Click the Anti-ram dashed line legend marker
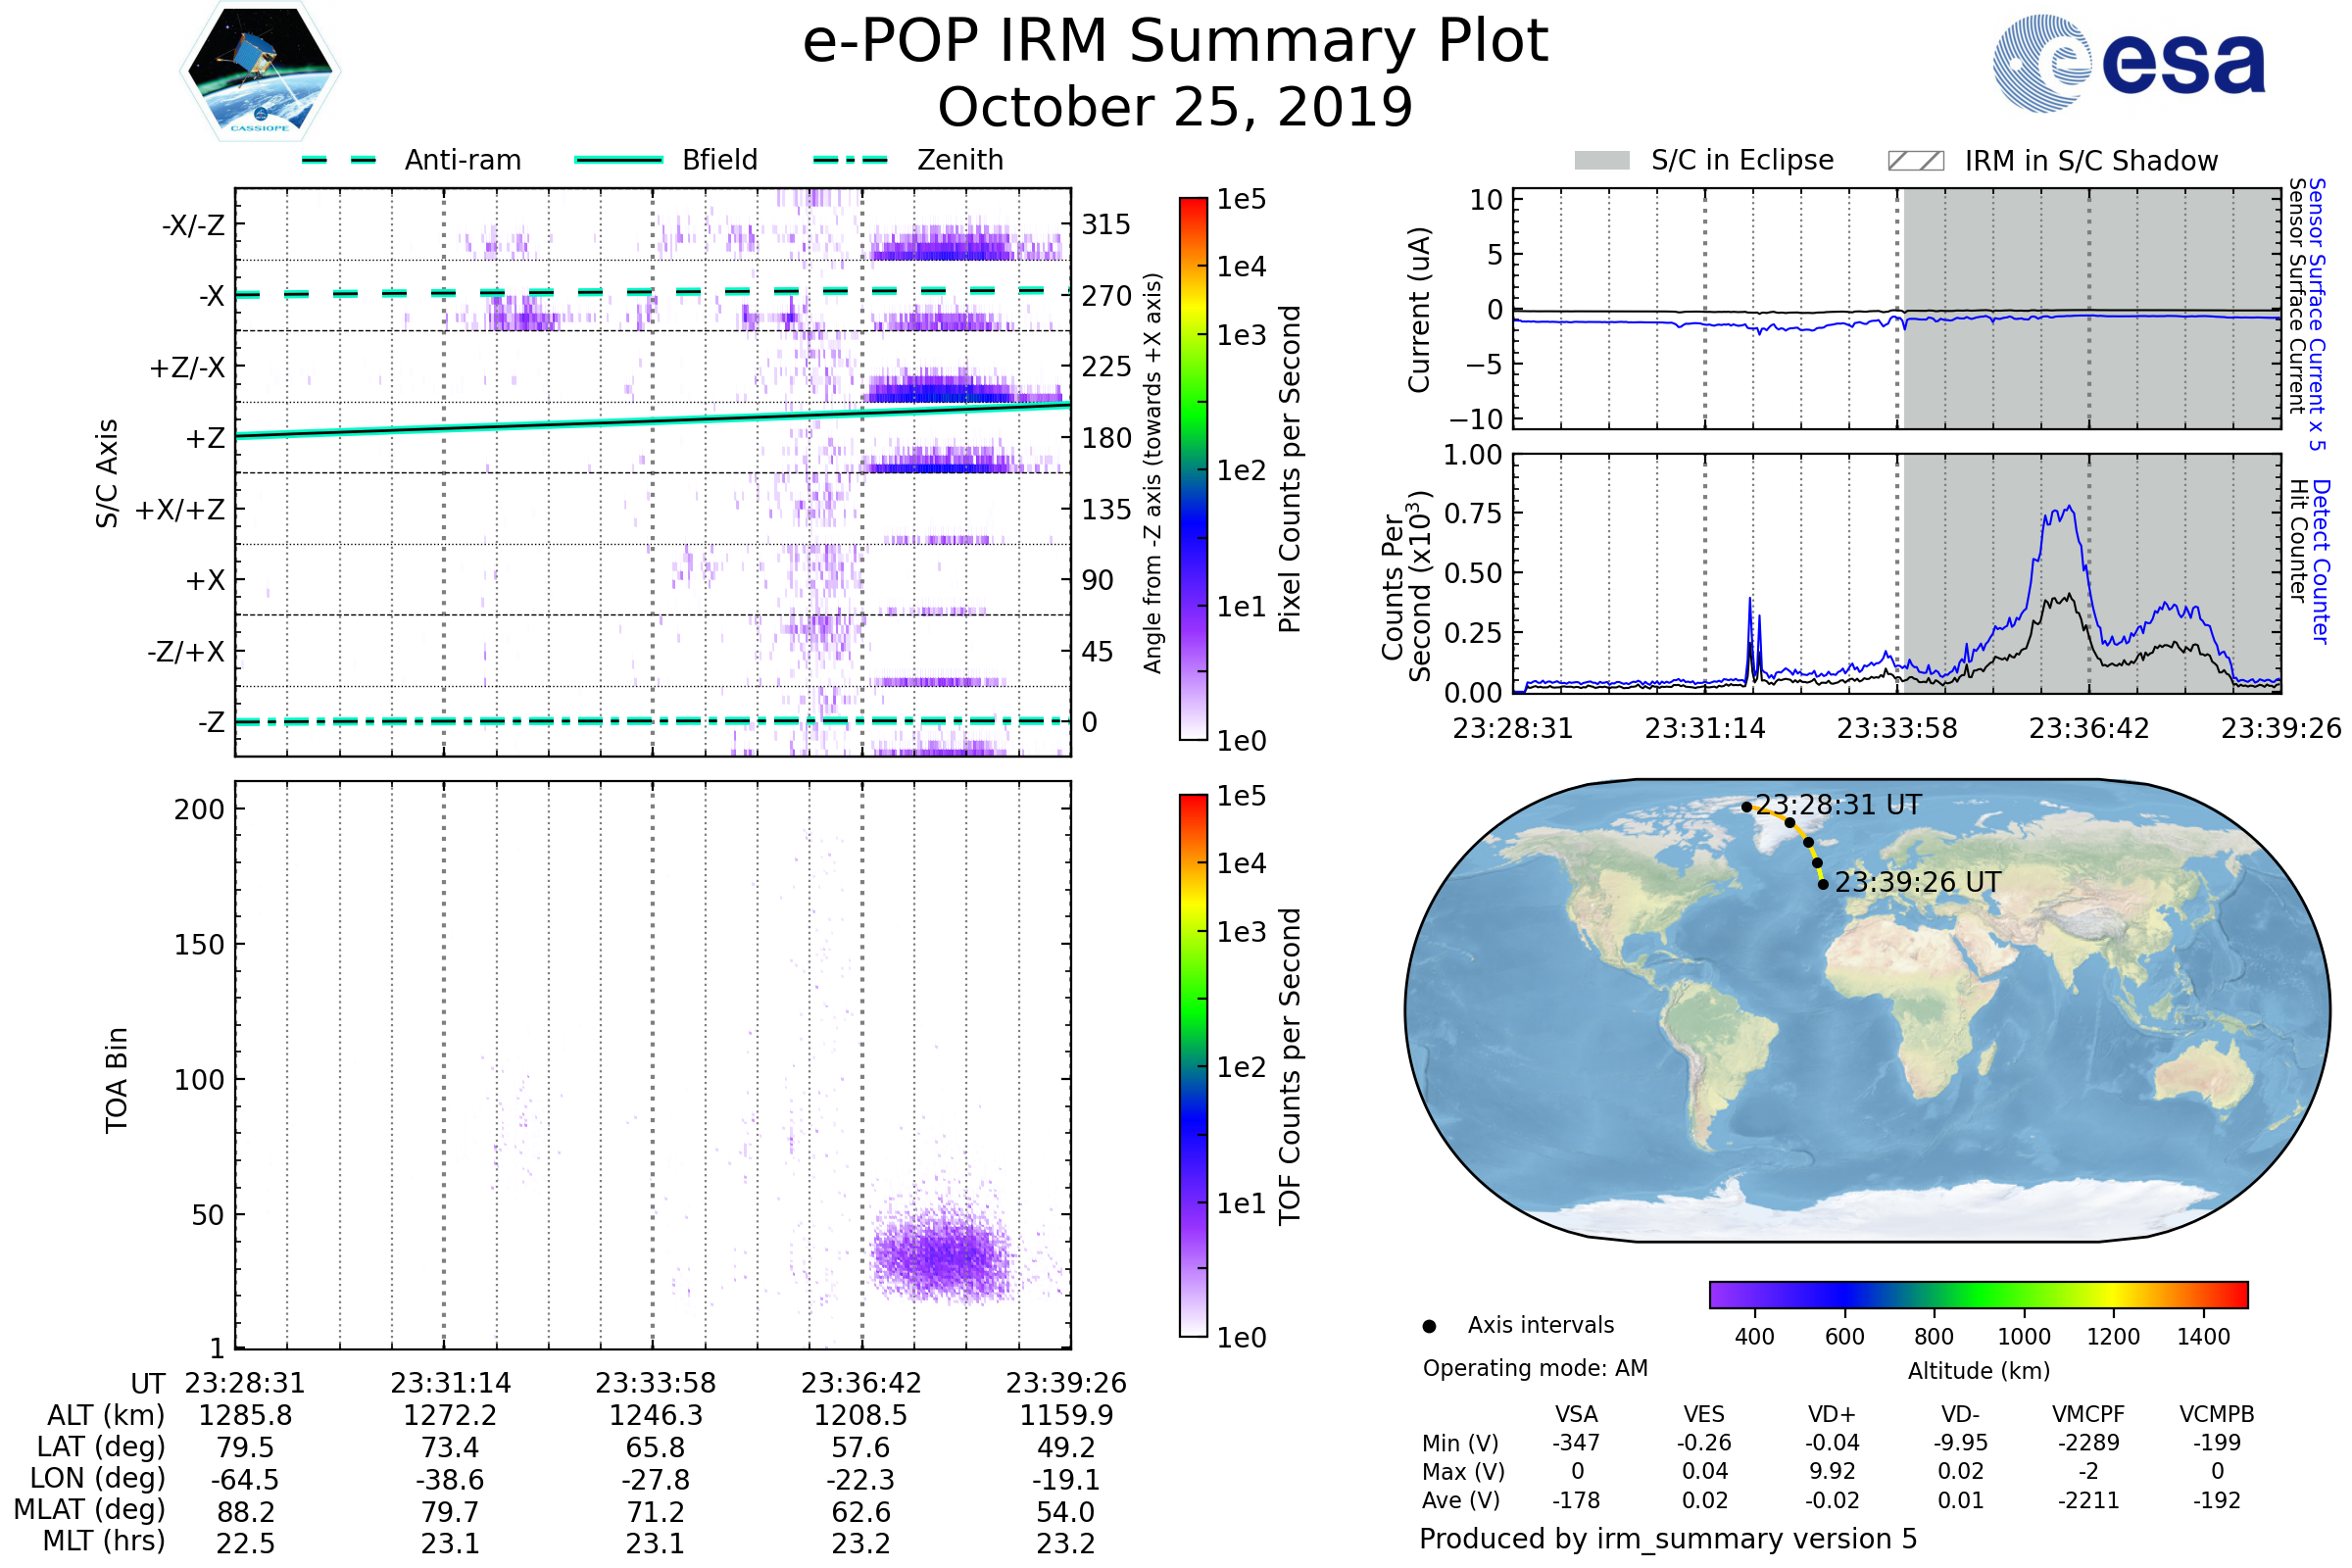 click(x=339, y=160)
